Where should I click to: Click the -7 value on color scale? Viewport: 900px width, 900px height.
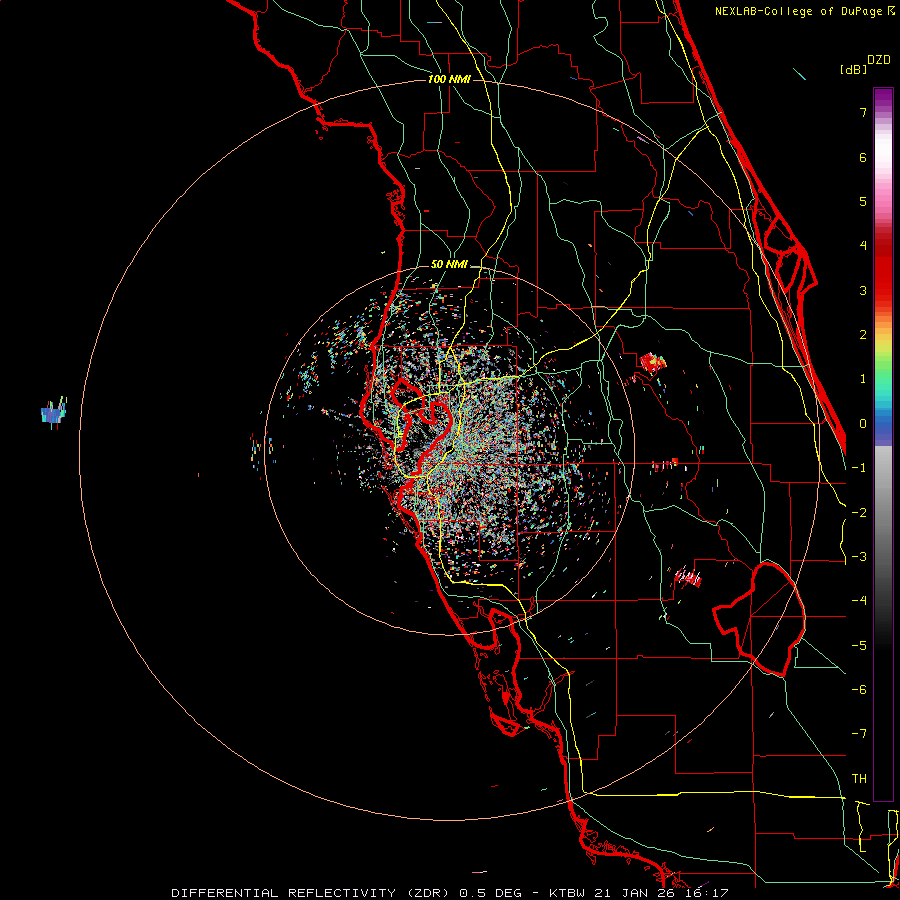coord(859,734)
